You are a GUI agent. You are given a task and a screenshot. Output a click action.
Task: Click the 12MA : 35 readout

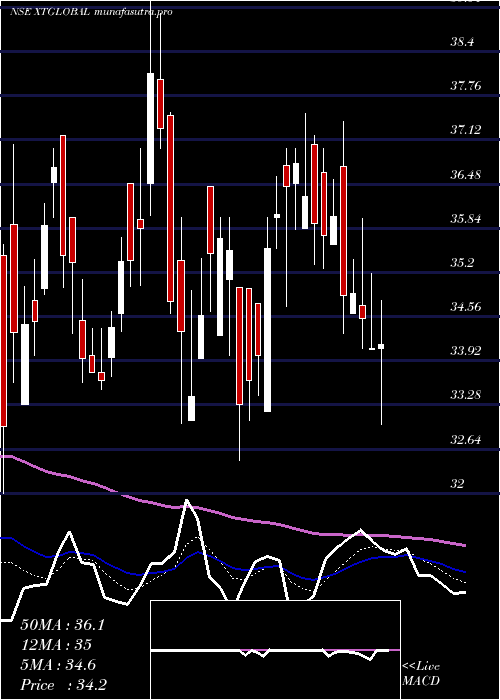(x=56, y=645)
